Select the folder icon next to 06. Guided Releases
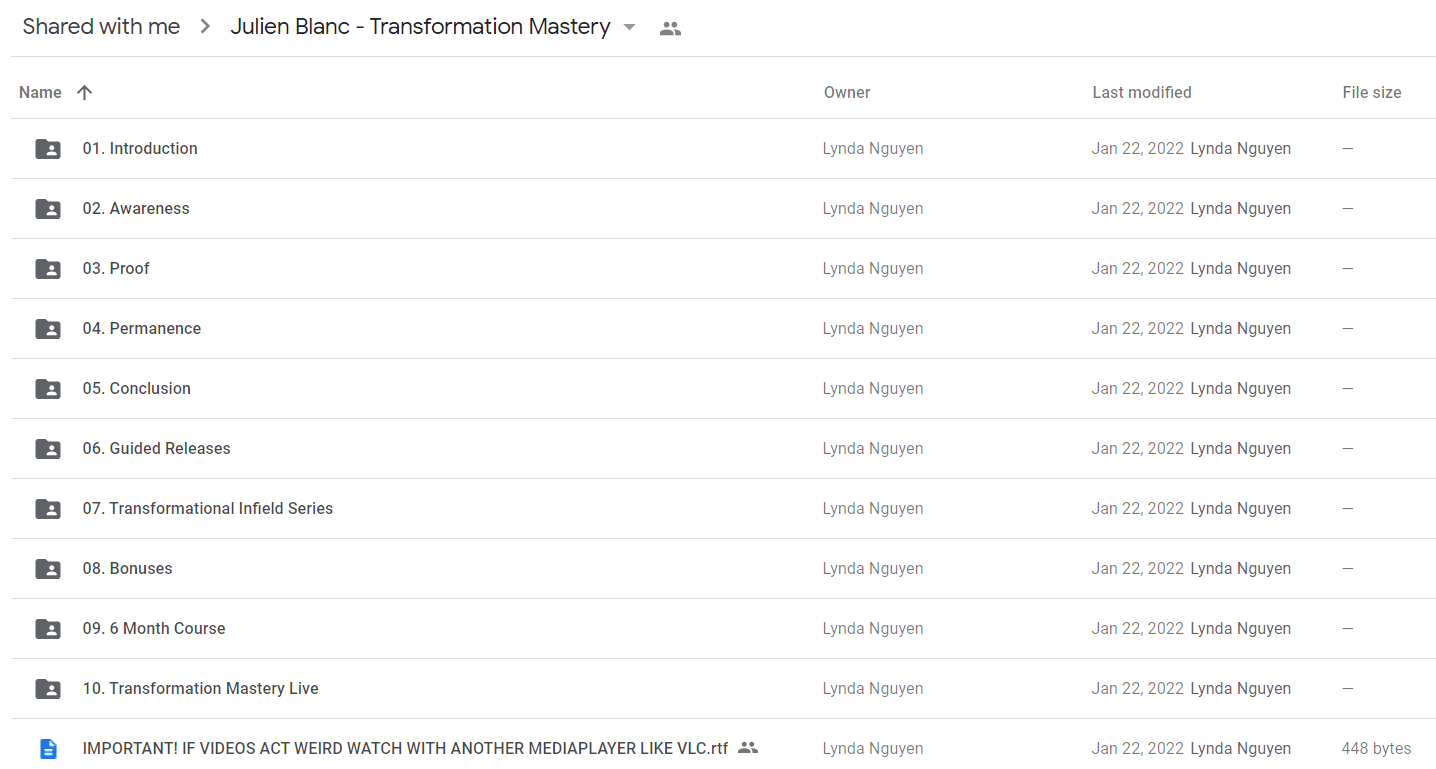The width and height of the screenshot is (1436, 769). click(48, 449)
